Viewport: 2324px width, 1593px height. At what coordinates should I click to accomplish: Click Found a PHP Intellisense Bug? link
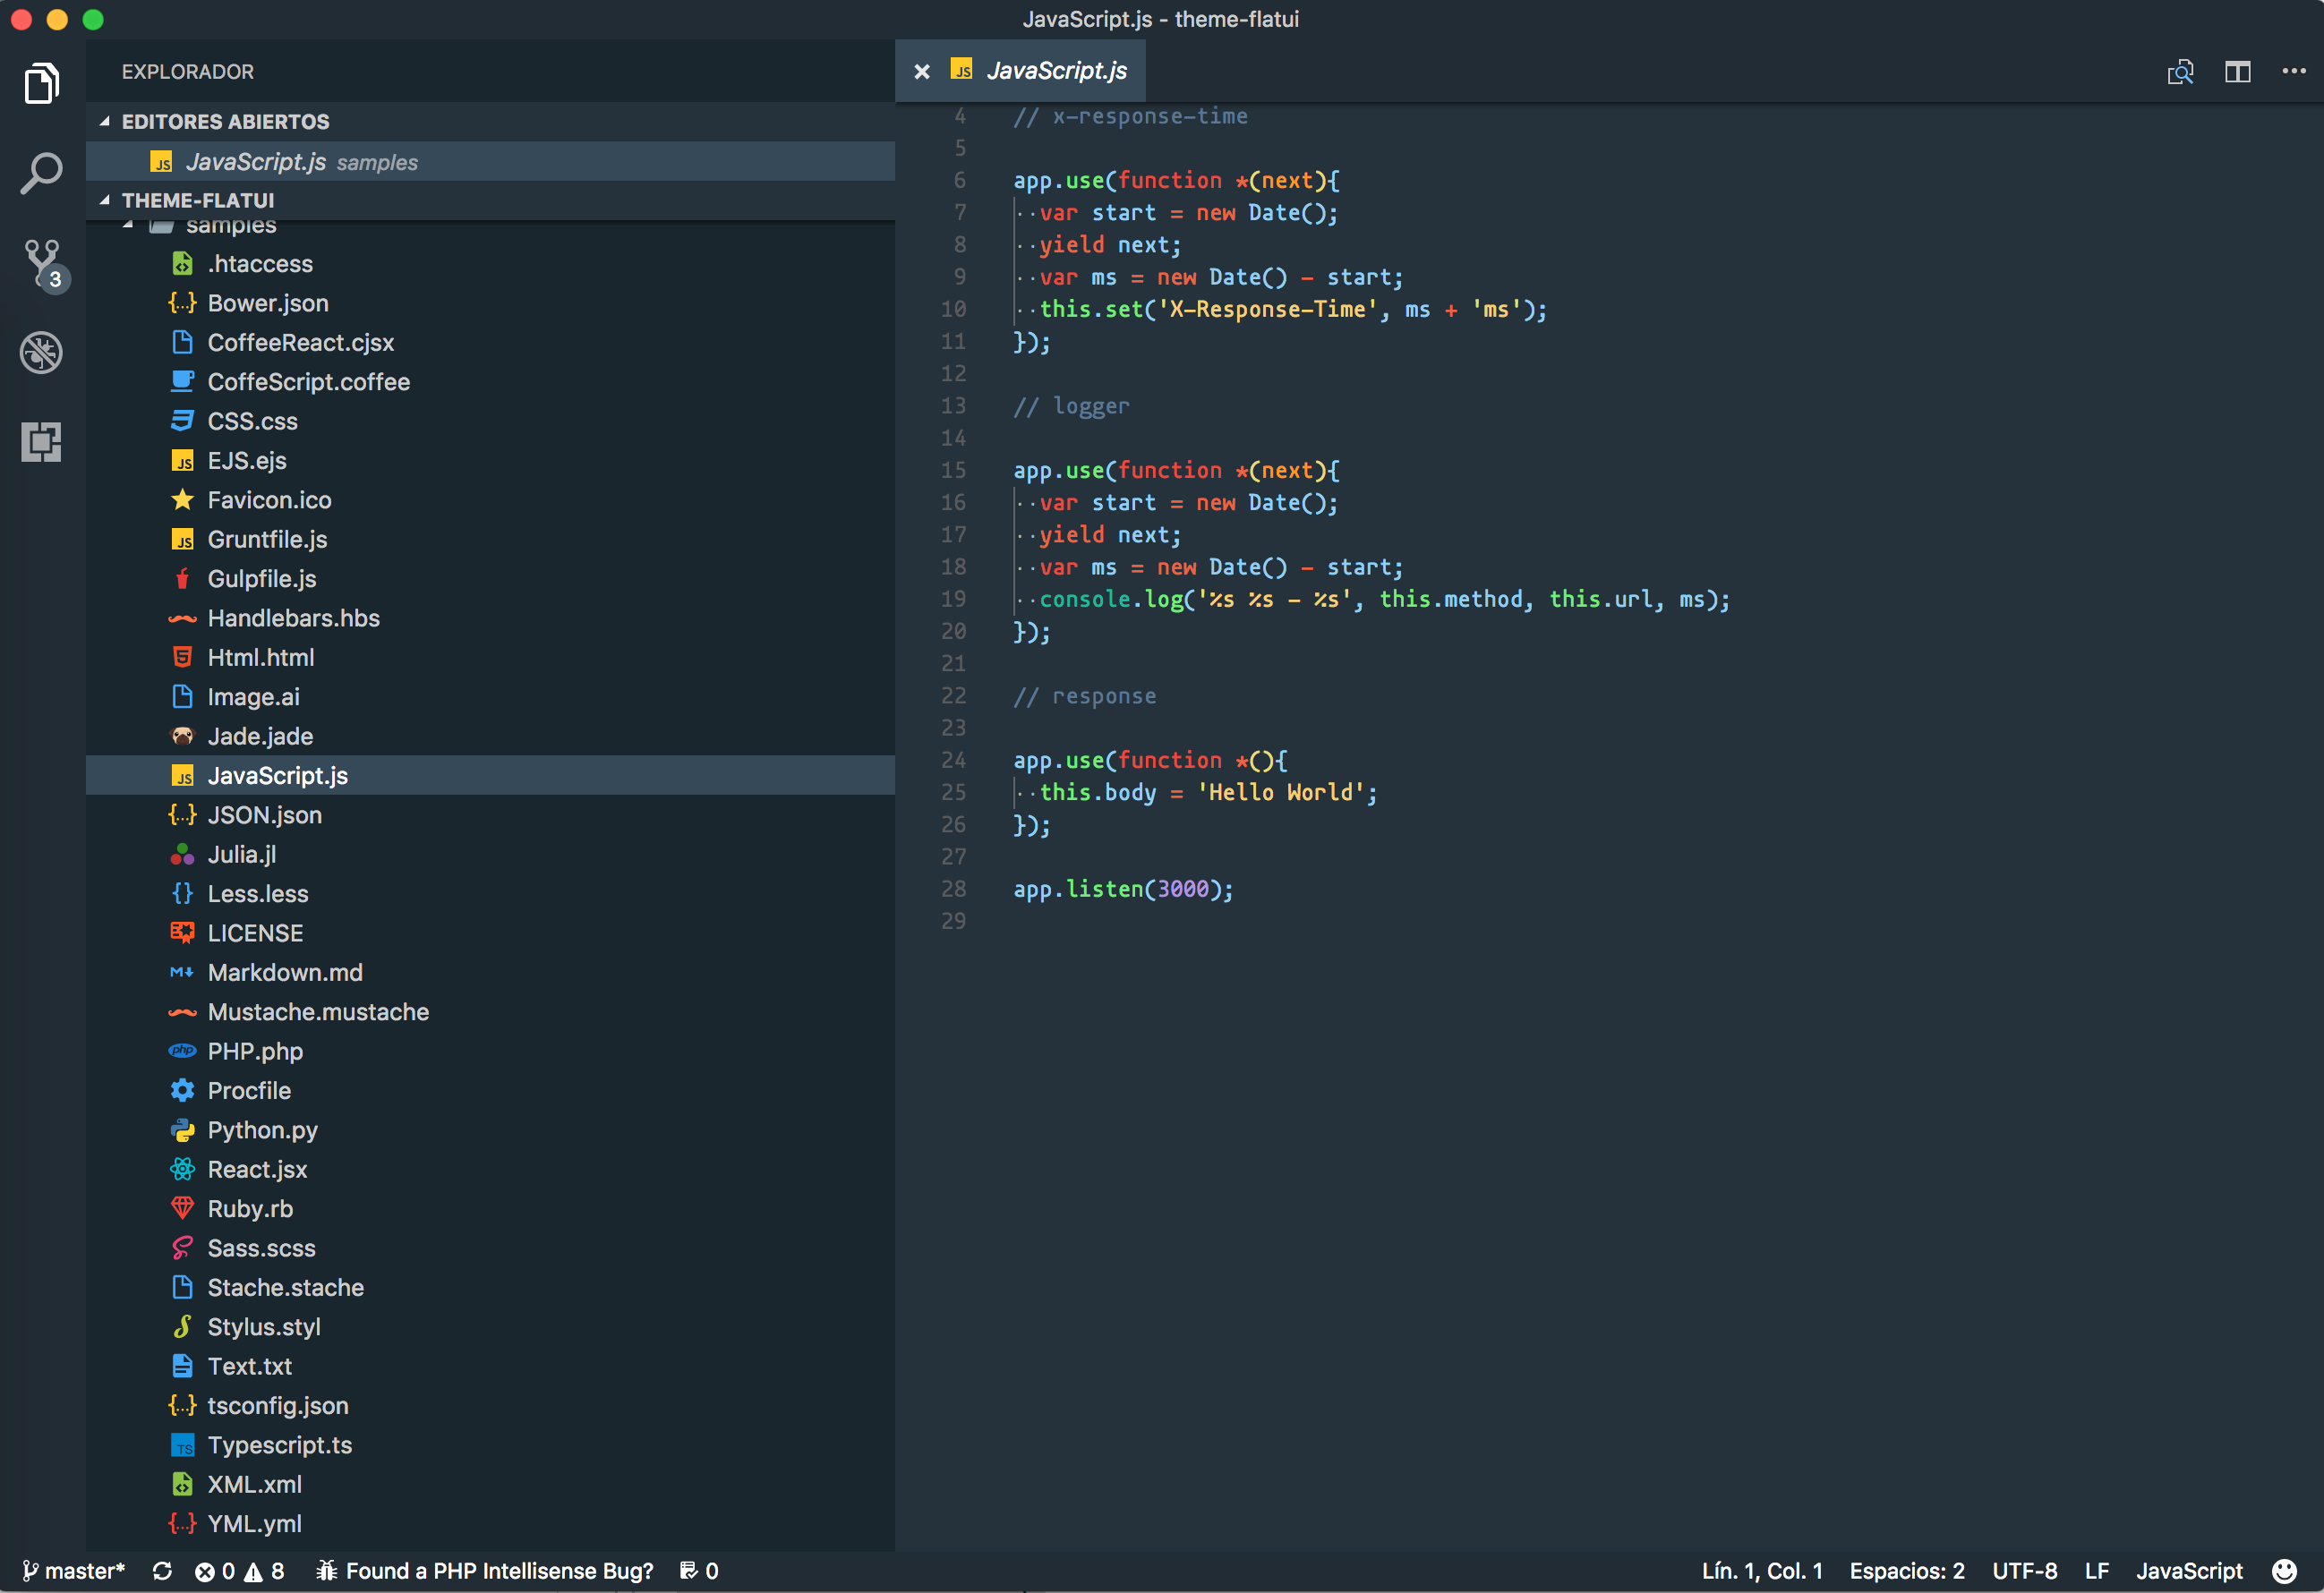[x=486, y=1571]
